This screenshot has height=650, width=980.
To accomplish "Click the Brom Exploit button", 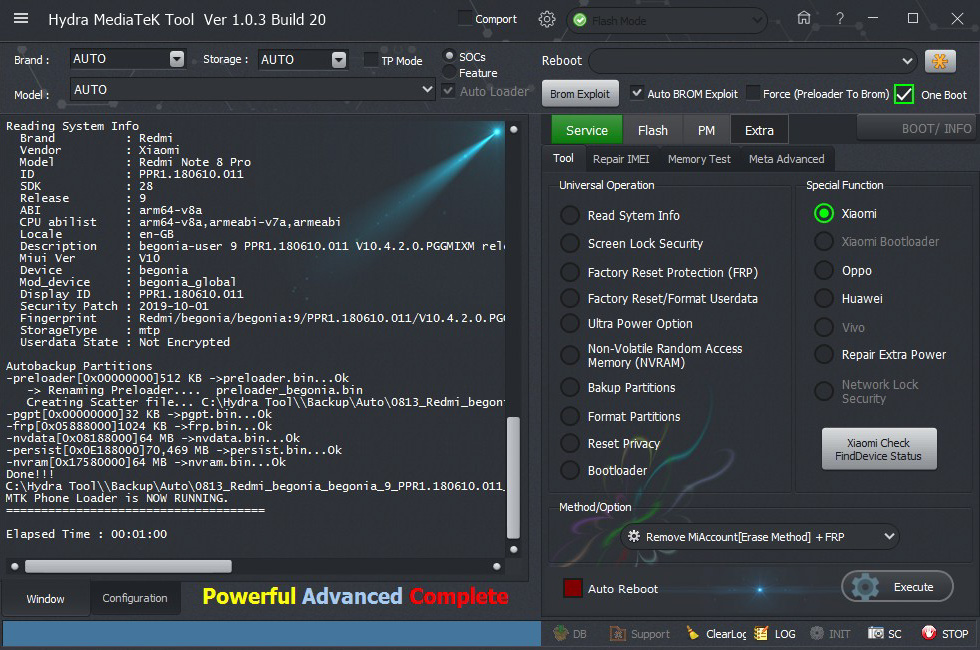I will [x=579, y=94].
